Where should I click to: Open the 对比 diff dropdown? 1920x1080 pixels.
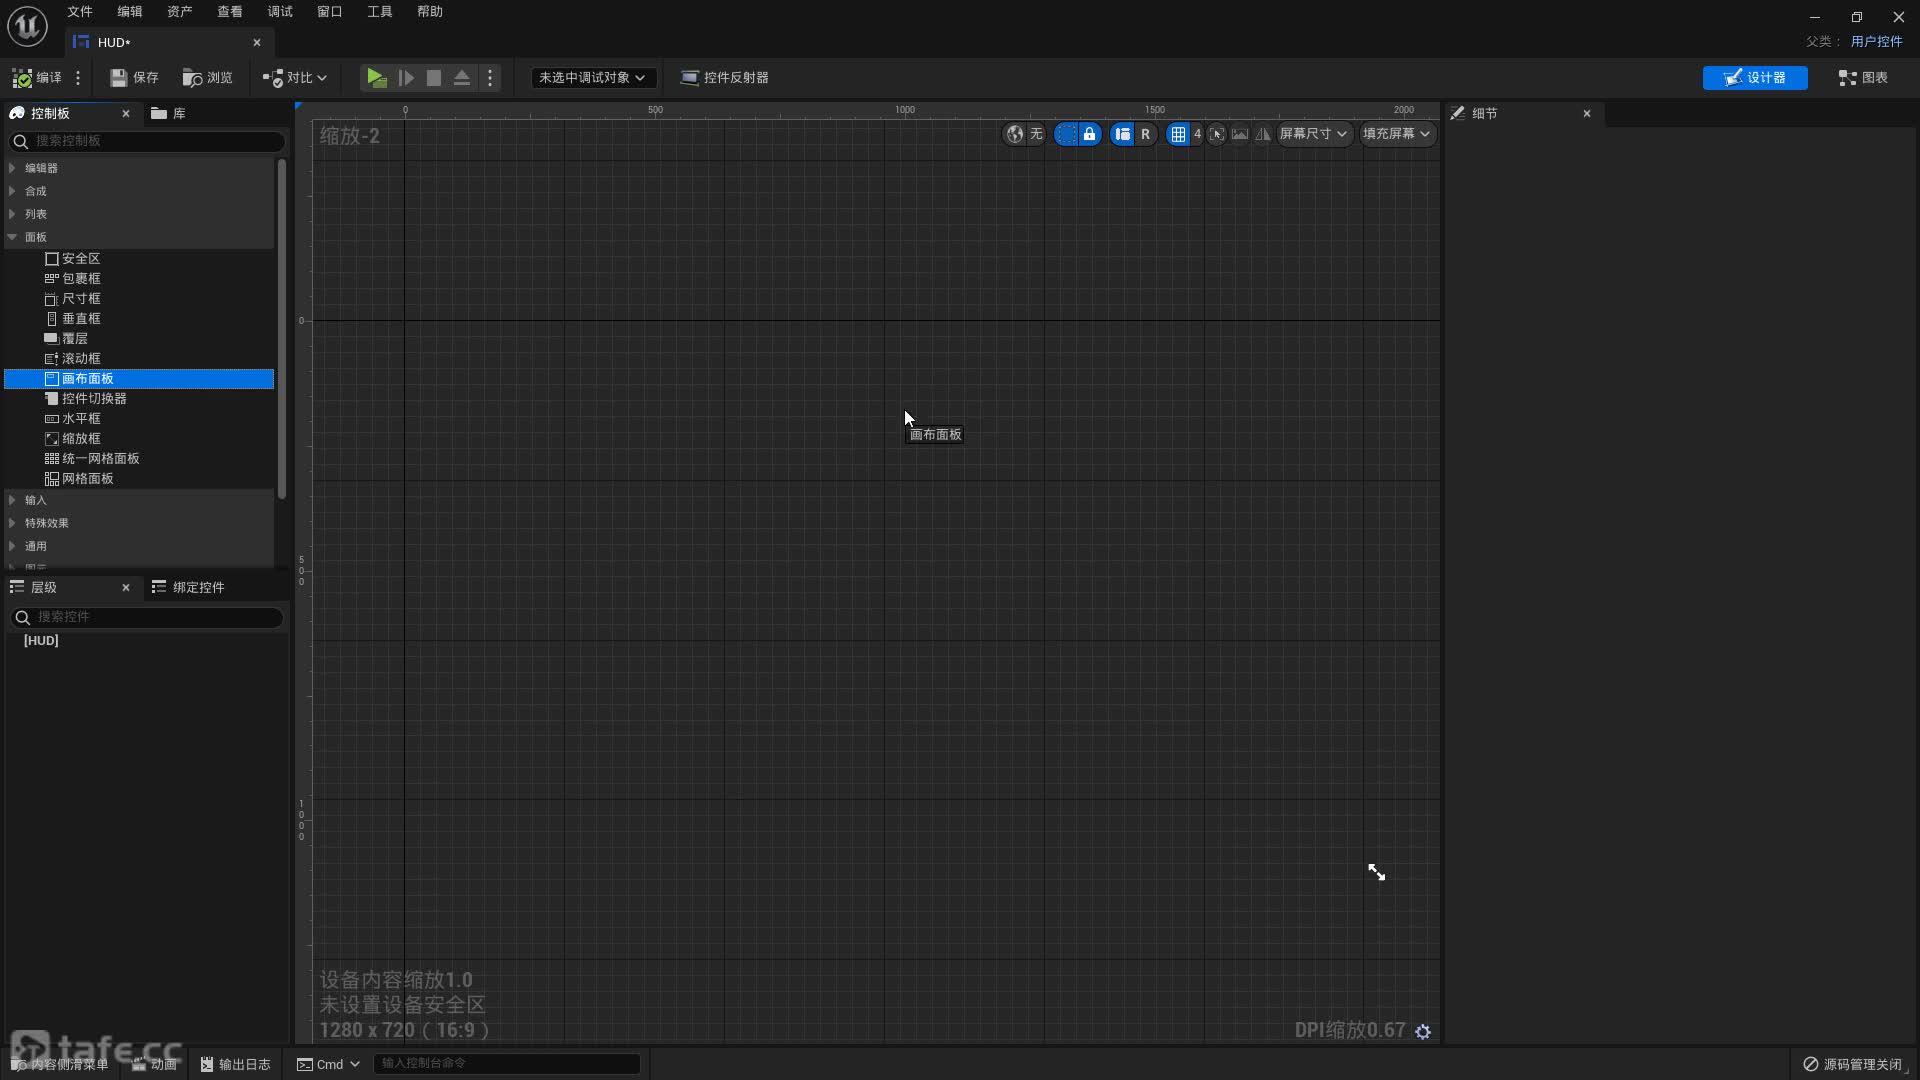[x=295, y=78]
